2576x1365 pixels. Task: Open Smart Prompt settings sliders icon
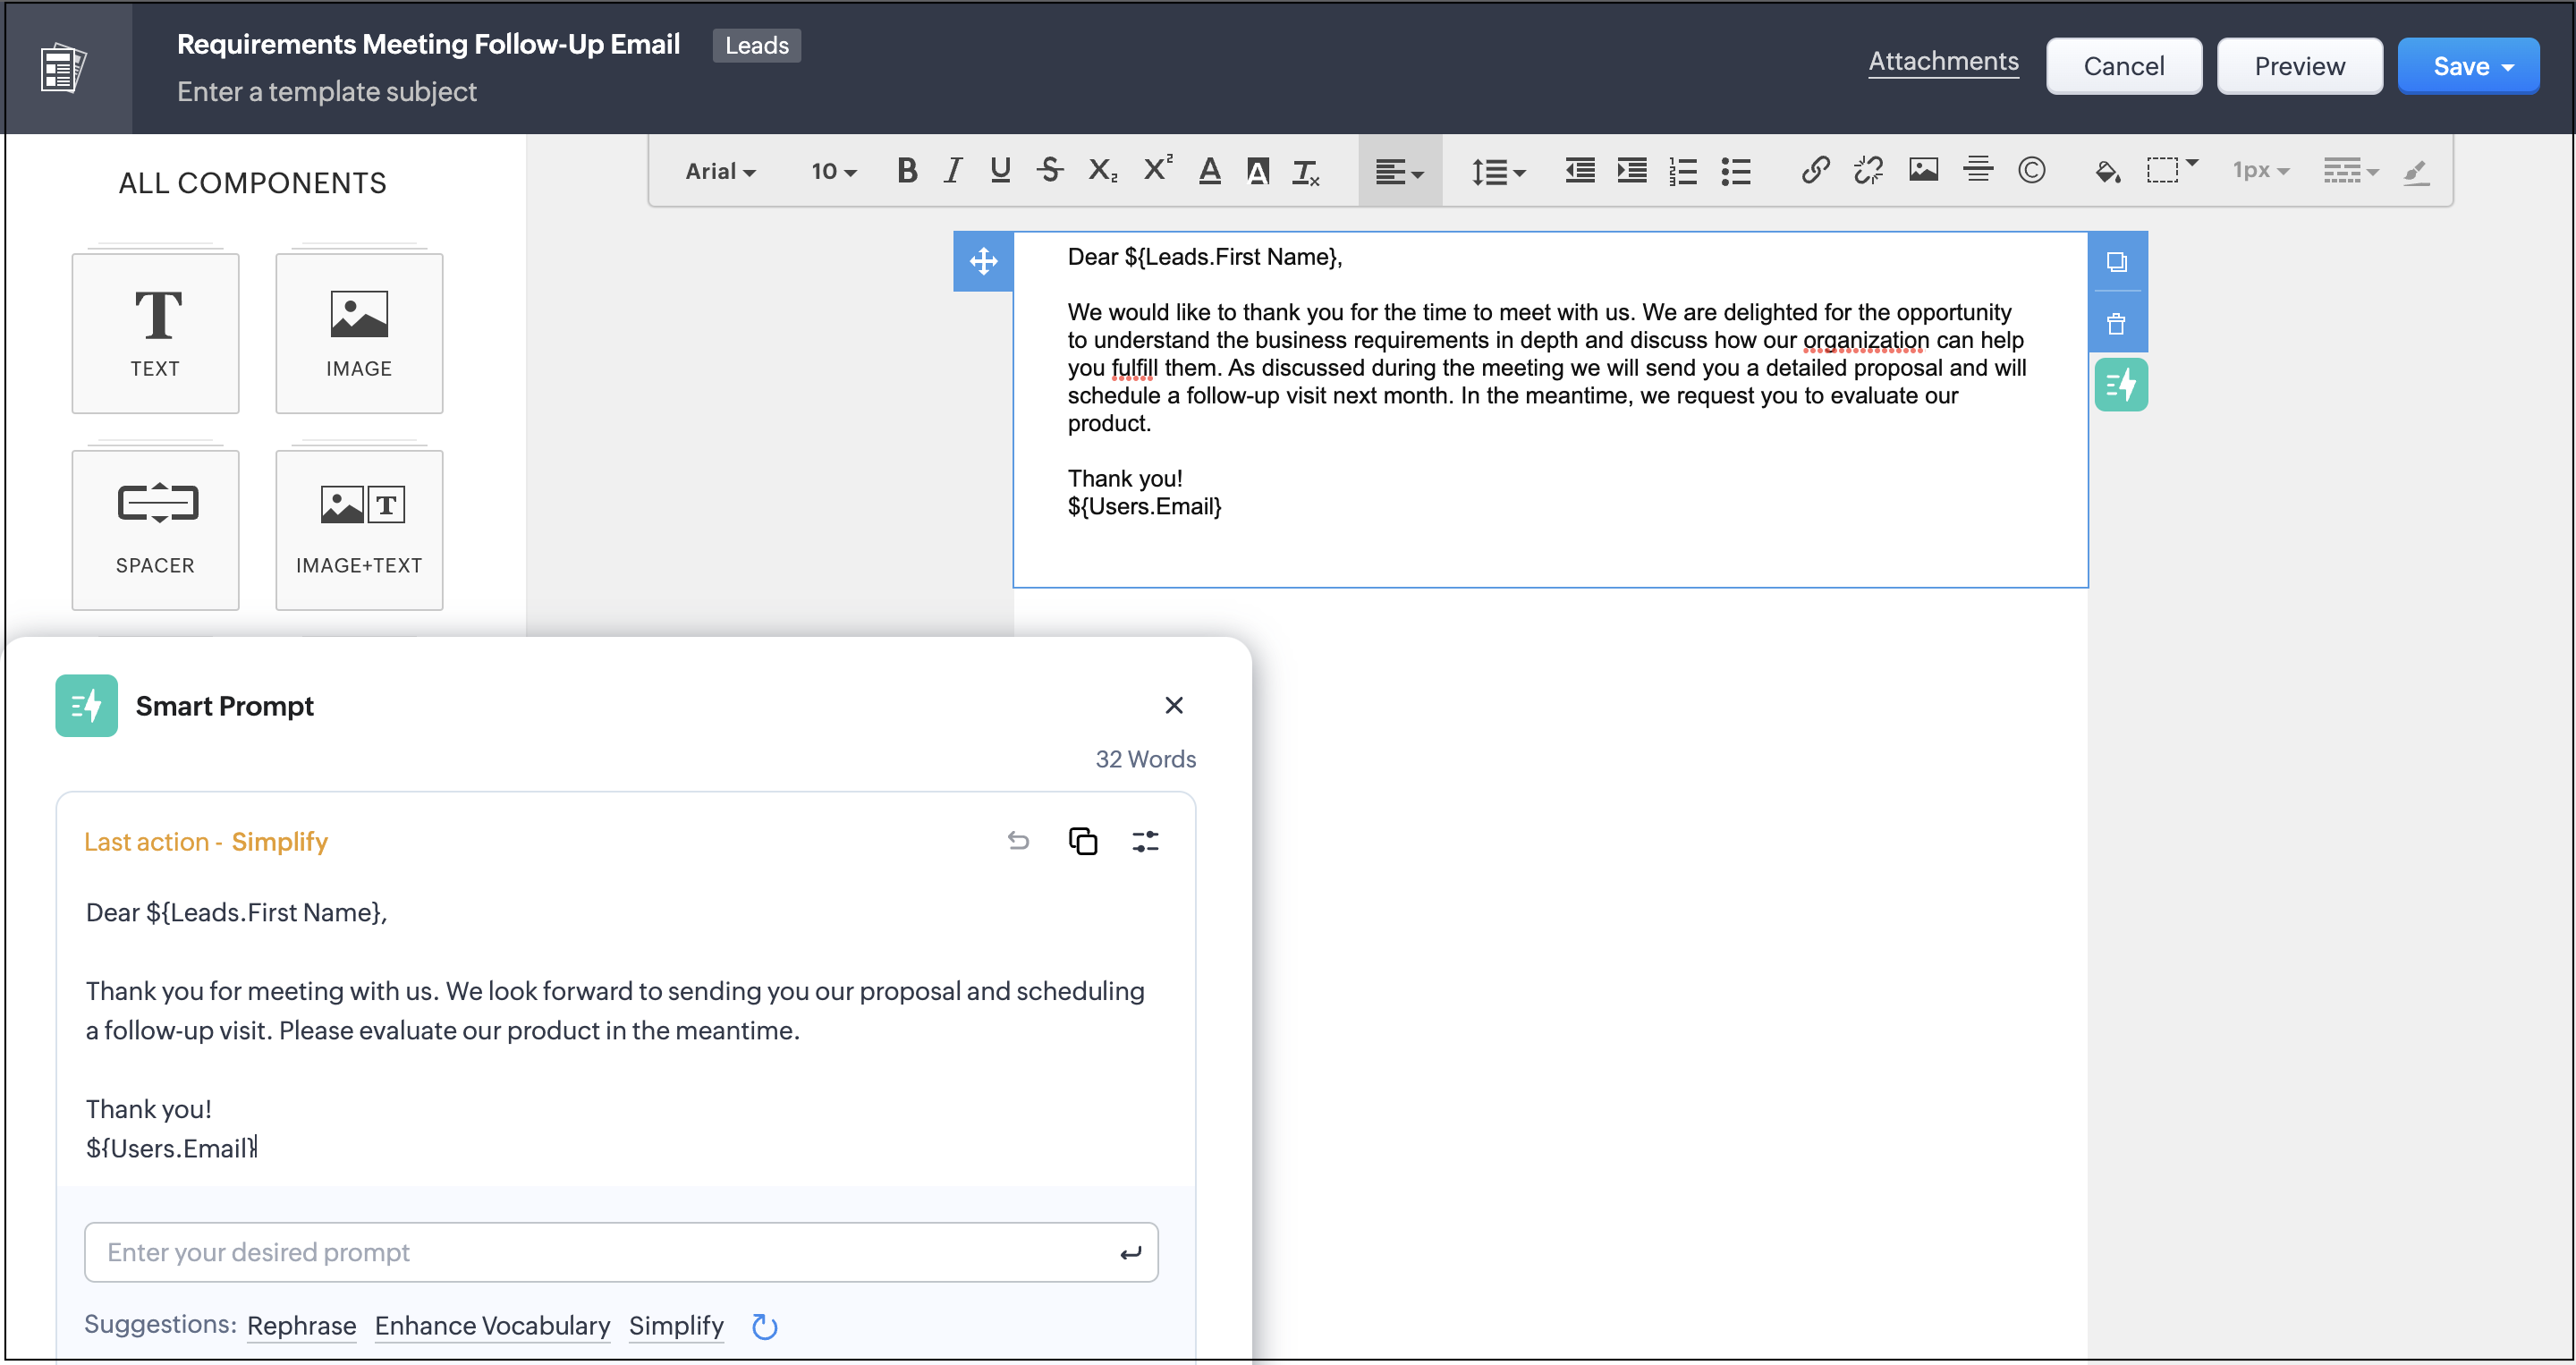coord(1145,842)
